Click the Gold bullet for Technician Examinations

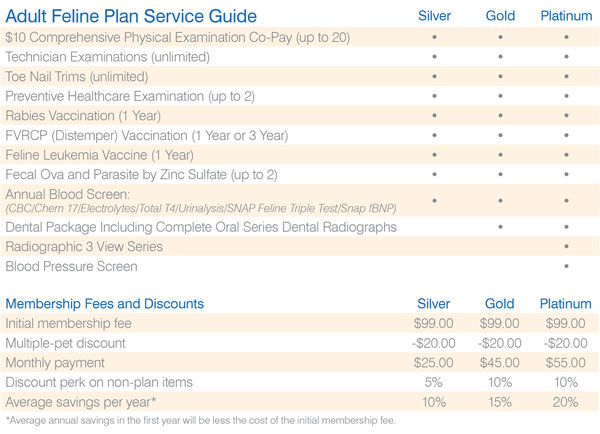tap(500, 57)
